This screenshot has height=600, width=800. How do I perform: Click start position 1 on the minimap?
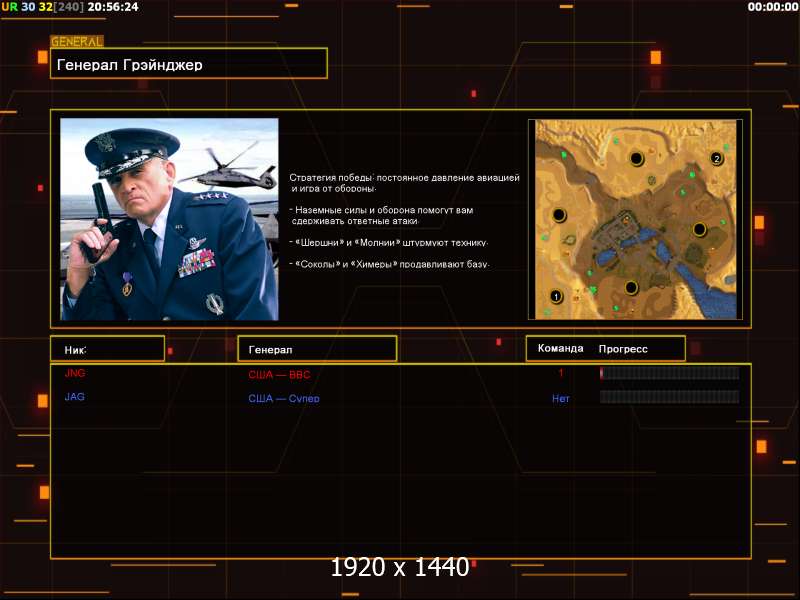[x=556, y=296]
